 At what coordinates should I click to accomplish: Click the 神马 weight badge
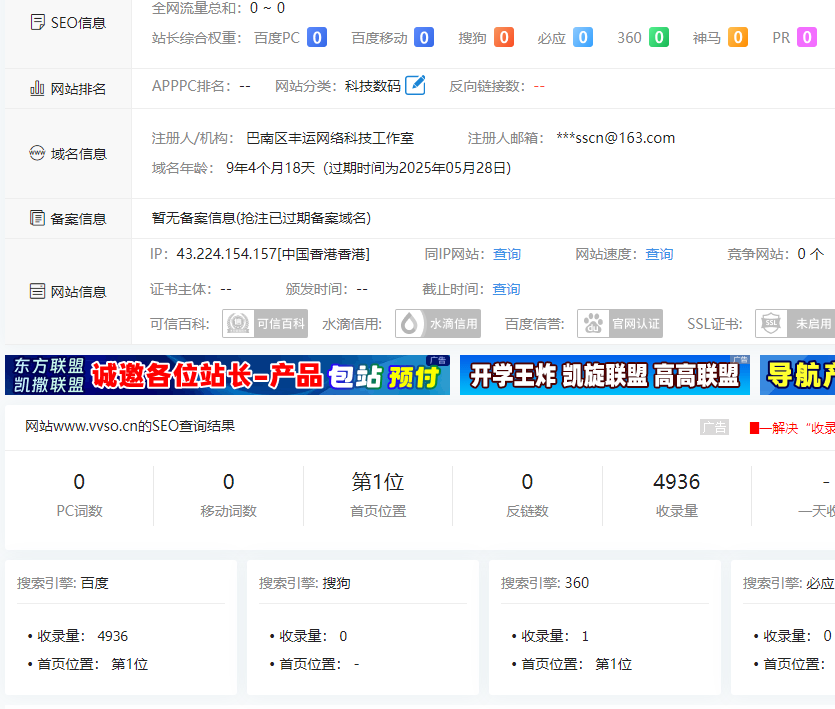pyautogui.click(x=738, y=37)
